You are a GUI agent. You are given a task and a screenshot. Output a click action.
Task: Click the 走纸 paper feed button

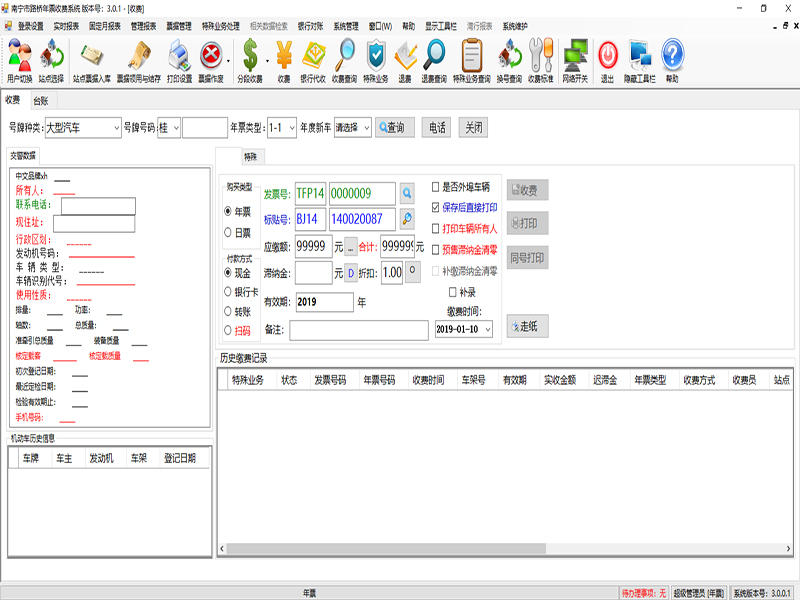coord(528,326)
